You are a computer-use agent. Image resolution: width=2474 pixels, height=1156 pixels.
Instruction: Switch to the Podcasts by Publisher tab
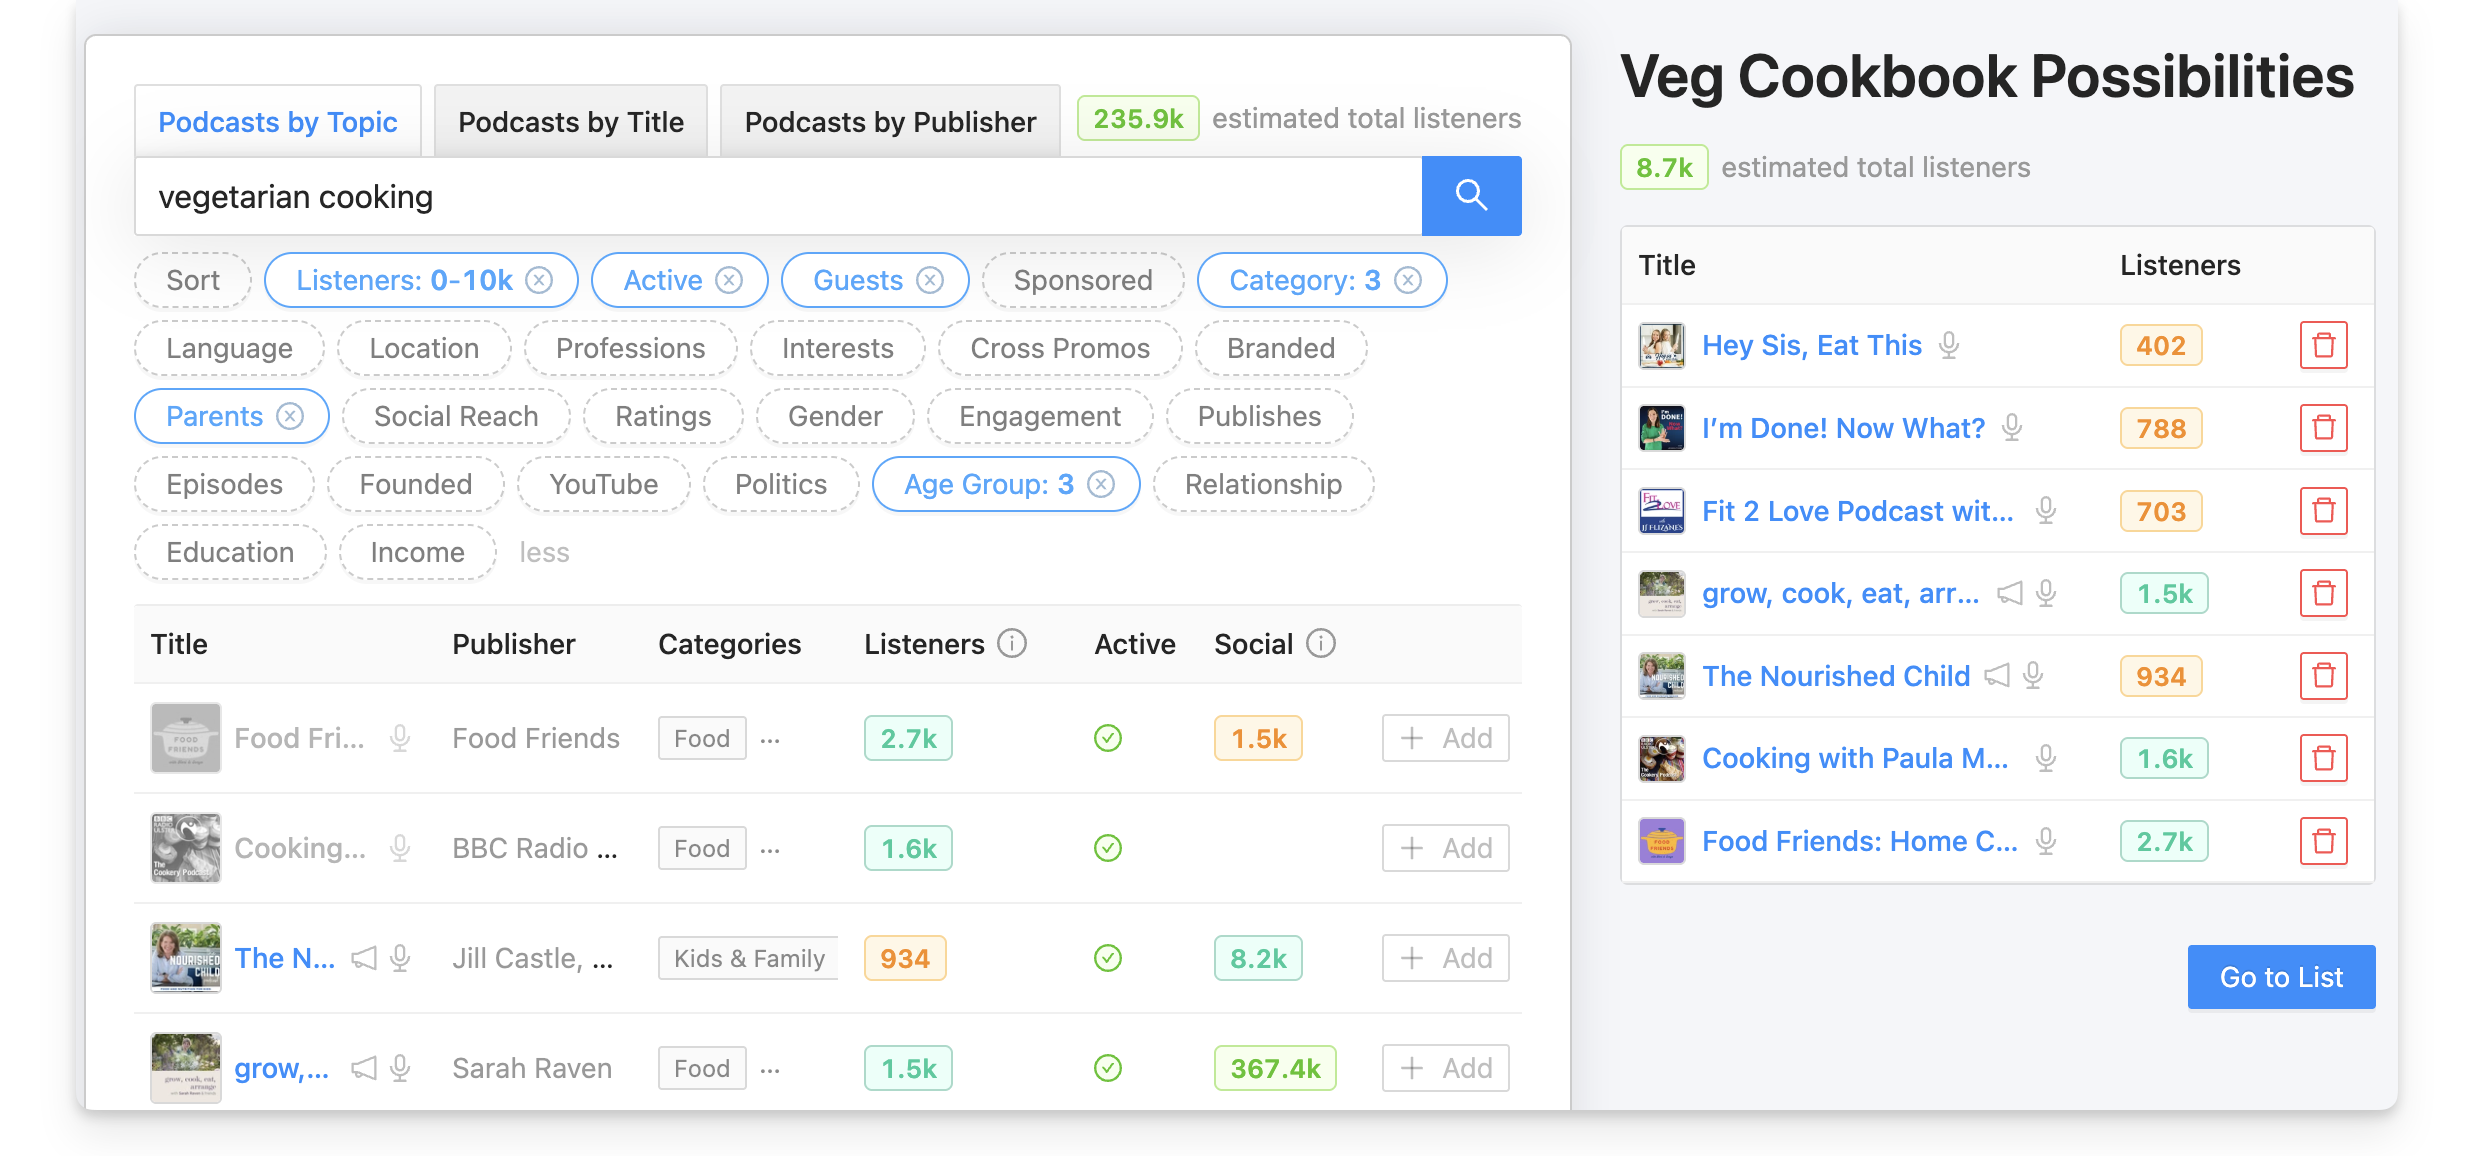click(x=889, y=121)
